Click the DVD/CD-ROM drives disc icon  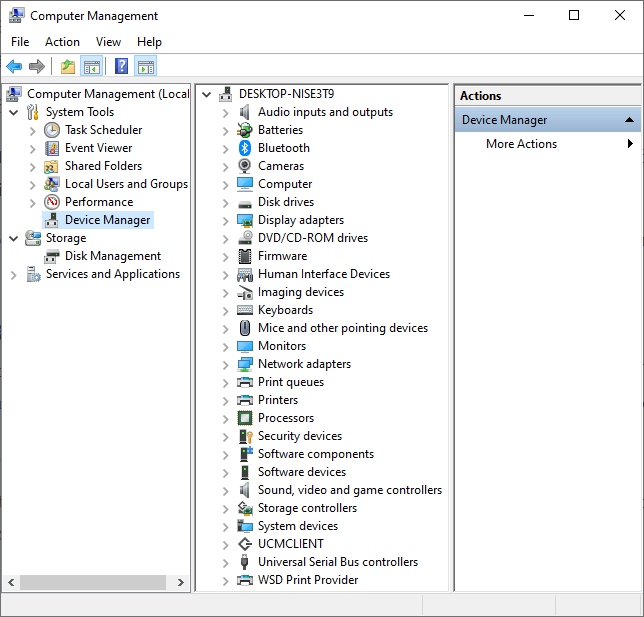click(245, 238)
